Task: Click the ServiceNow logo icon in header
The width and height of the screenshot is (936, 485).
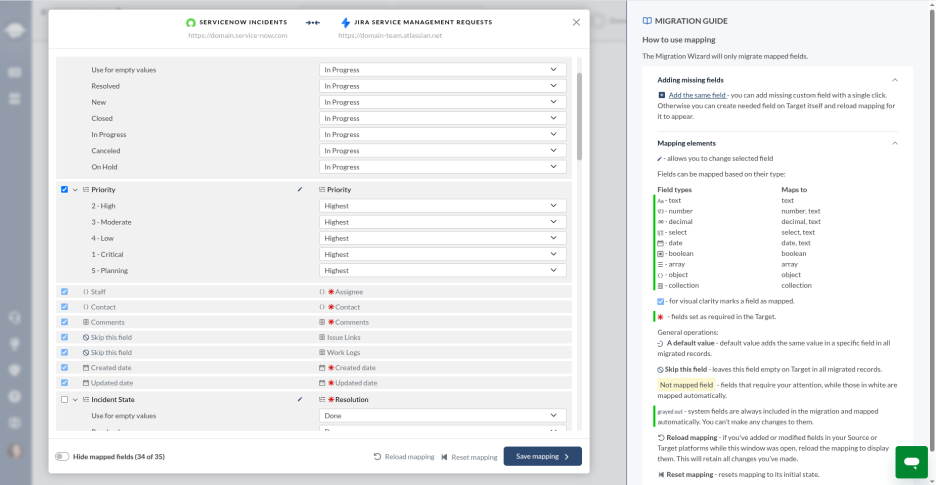Action: click(191, 23)
